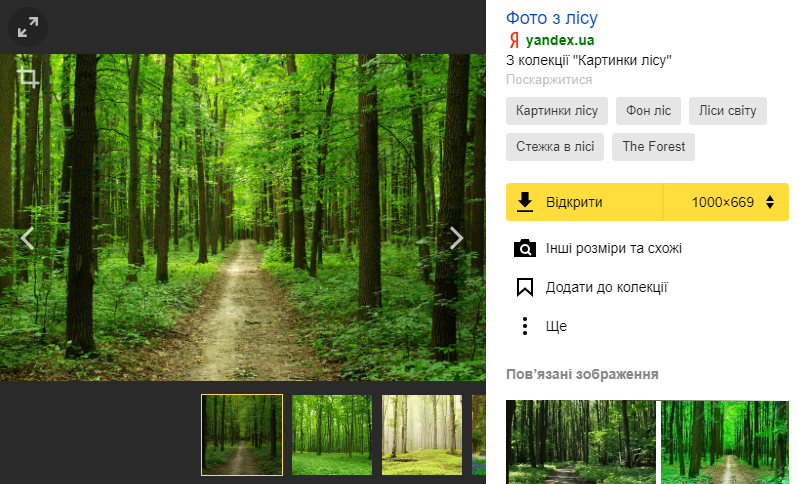Open the second related image, the bright green forest path
The image size is (799, 484).
725,442
